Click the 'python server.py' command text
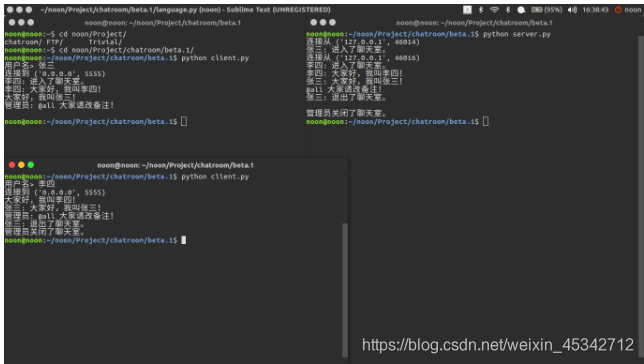 [x=517, y=34]
